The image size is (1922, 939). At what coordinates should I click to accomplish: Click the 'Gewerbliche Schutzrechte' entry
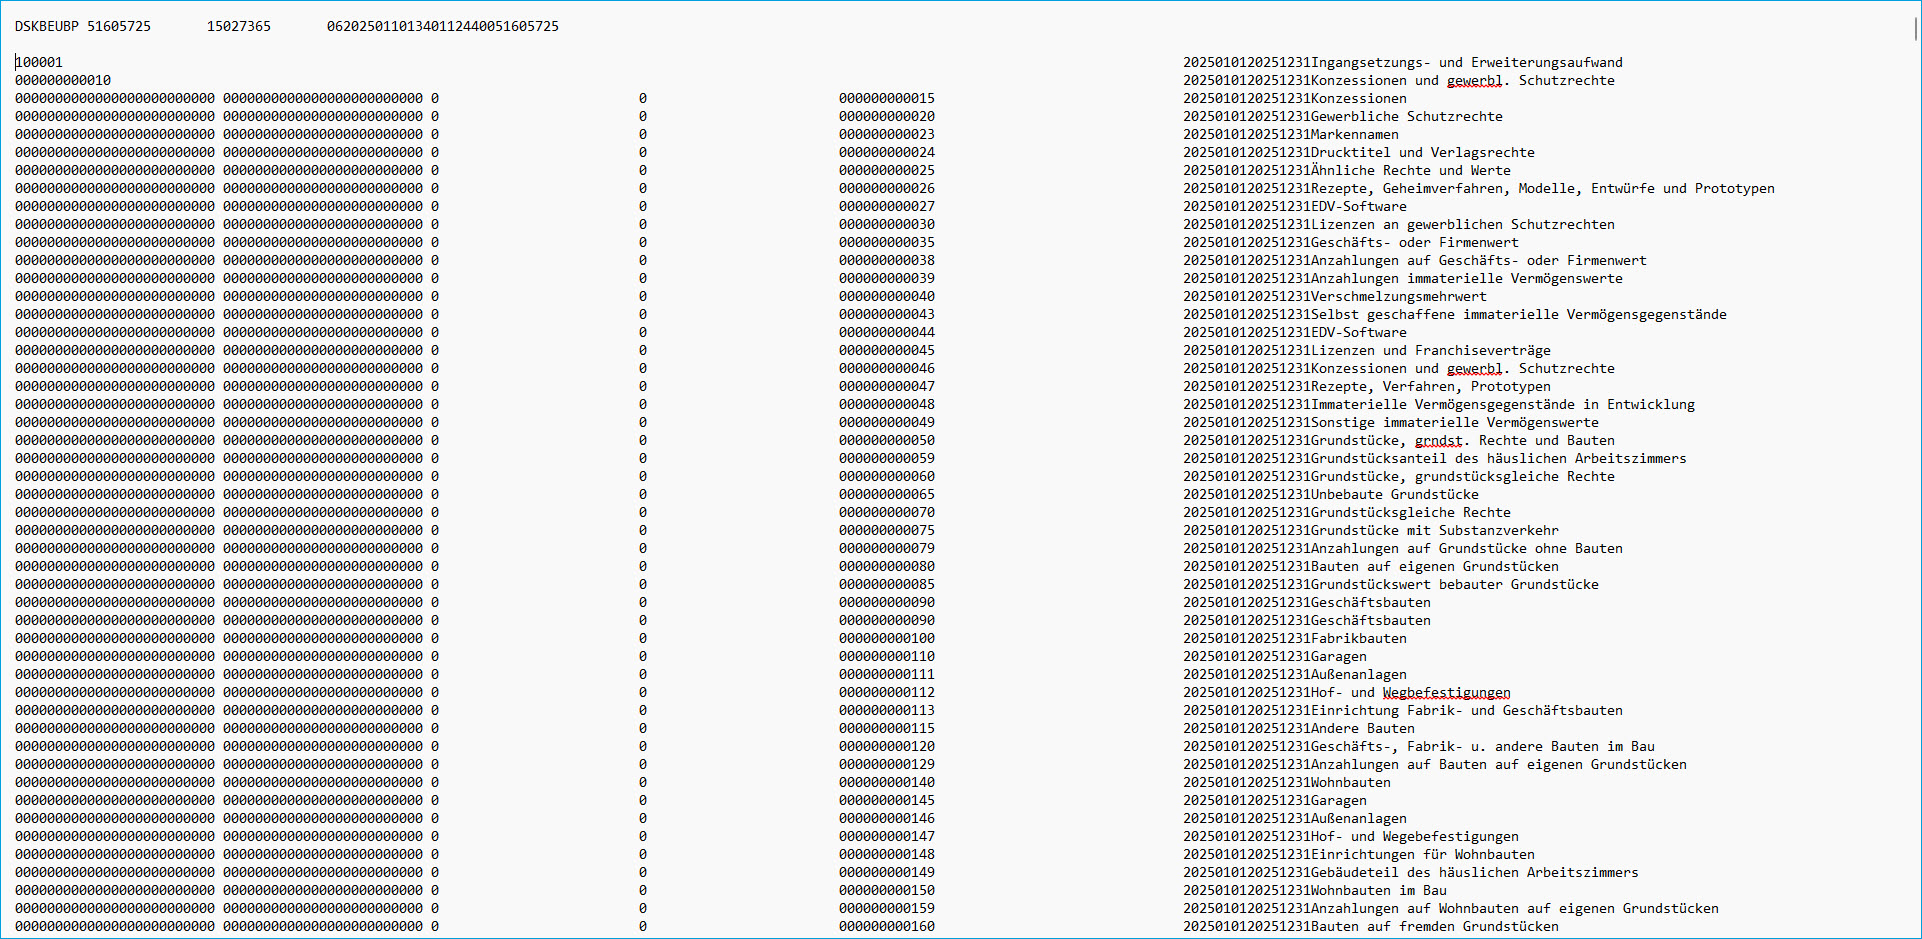[x=1407, y=116]
